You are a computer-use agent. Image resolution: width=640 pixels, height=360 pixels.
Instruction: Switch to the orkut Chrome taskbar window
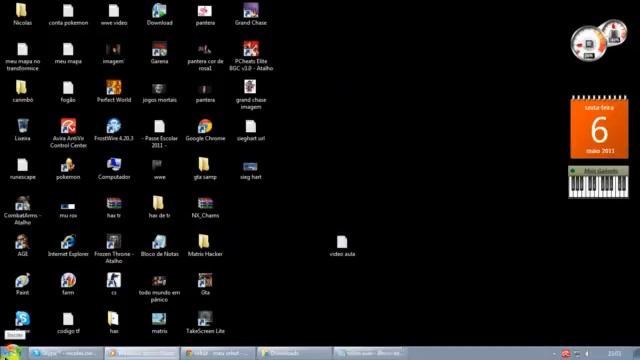pyautogui.click(x=218, y=353)
